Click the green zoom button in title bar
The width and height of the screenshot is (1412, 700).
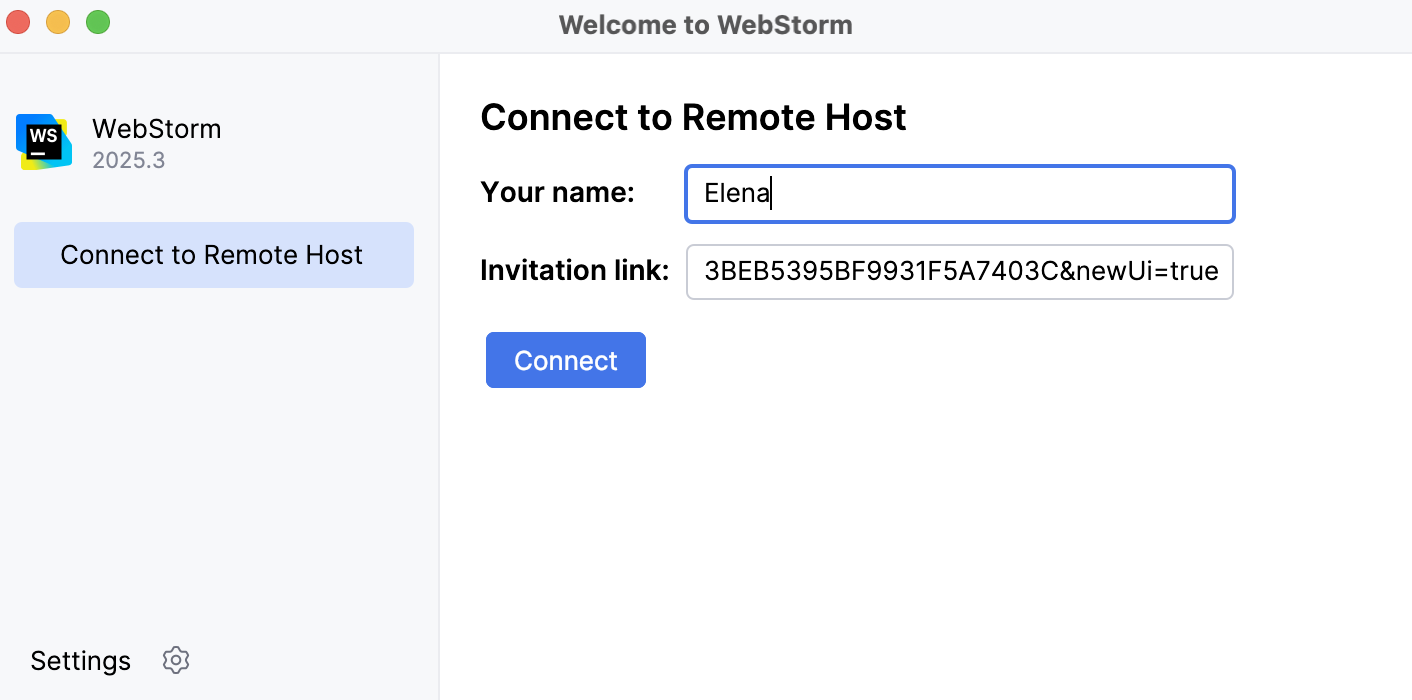98,20
